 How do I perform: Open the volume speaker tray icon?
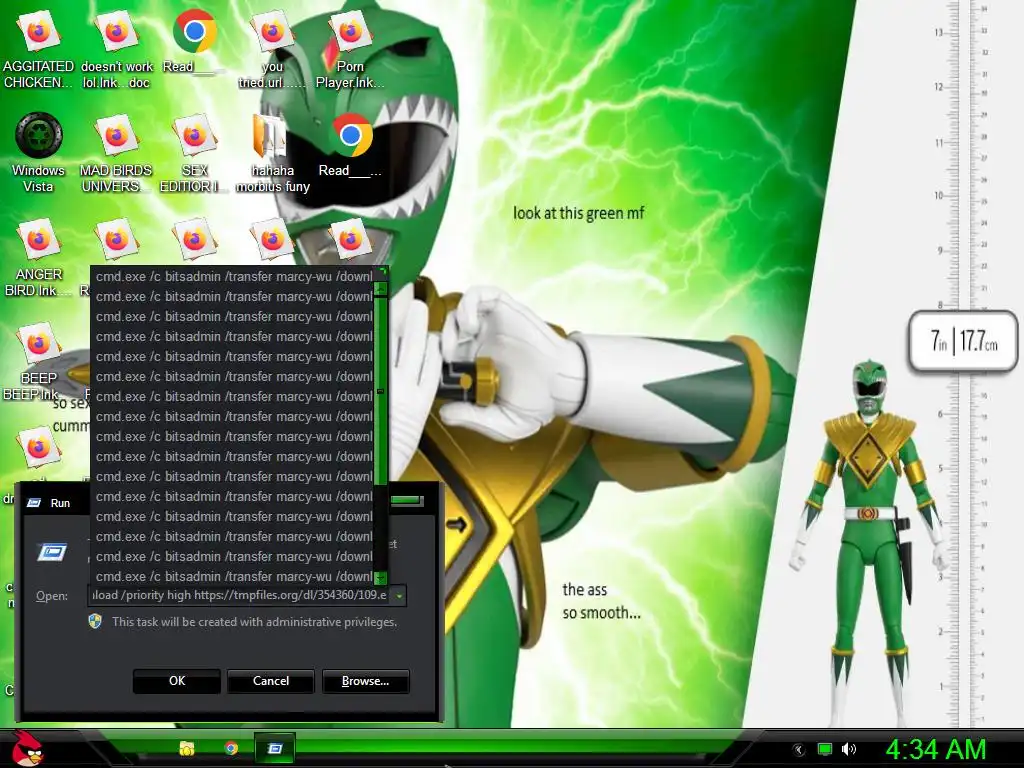(849, 750)
